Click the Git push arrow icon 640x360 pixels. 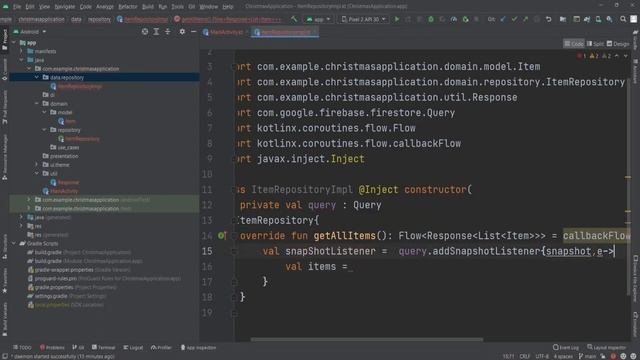(x=526, y=19)
